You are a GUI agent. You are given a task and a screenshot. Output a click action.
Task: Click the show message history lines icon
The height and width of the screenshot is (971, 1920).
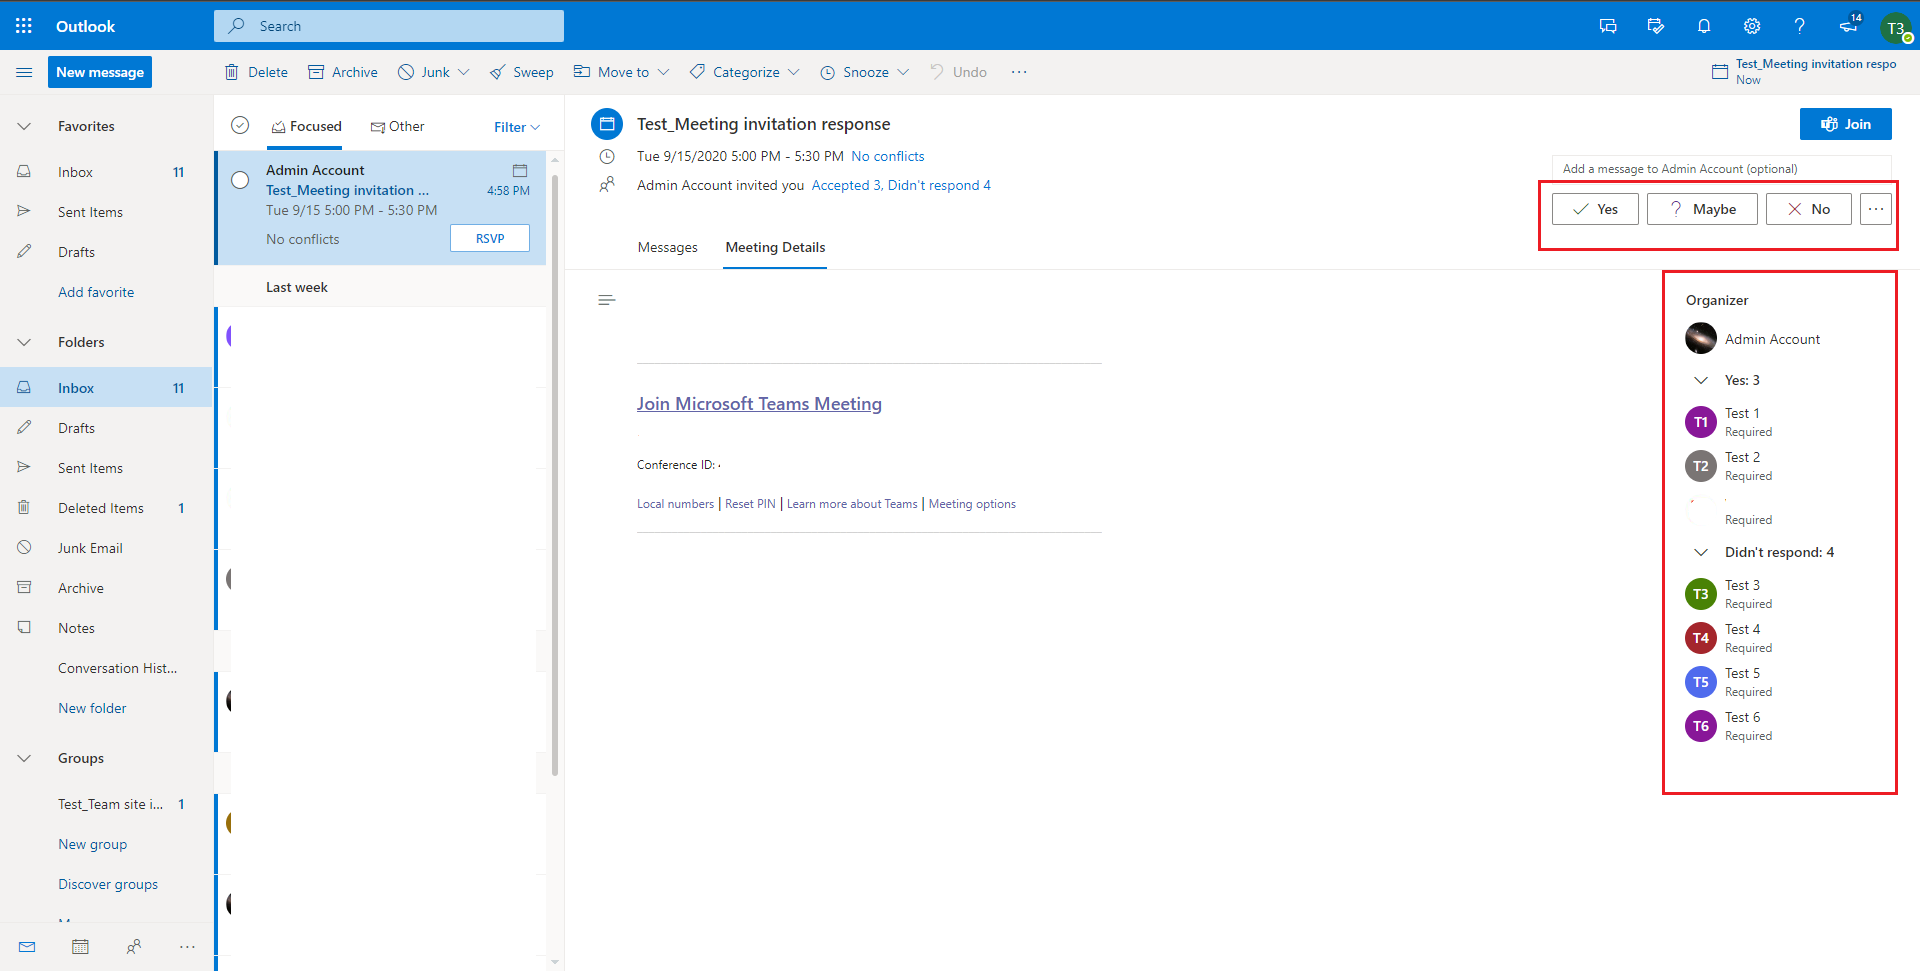pos(606,300)
